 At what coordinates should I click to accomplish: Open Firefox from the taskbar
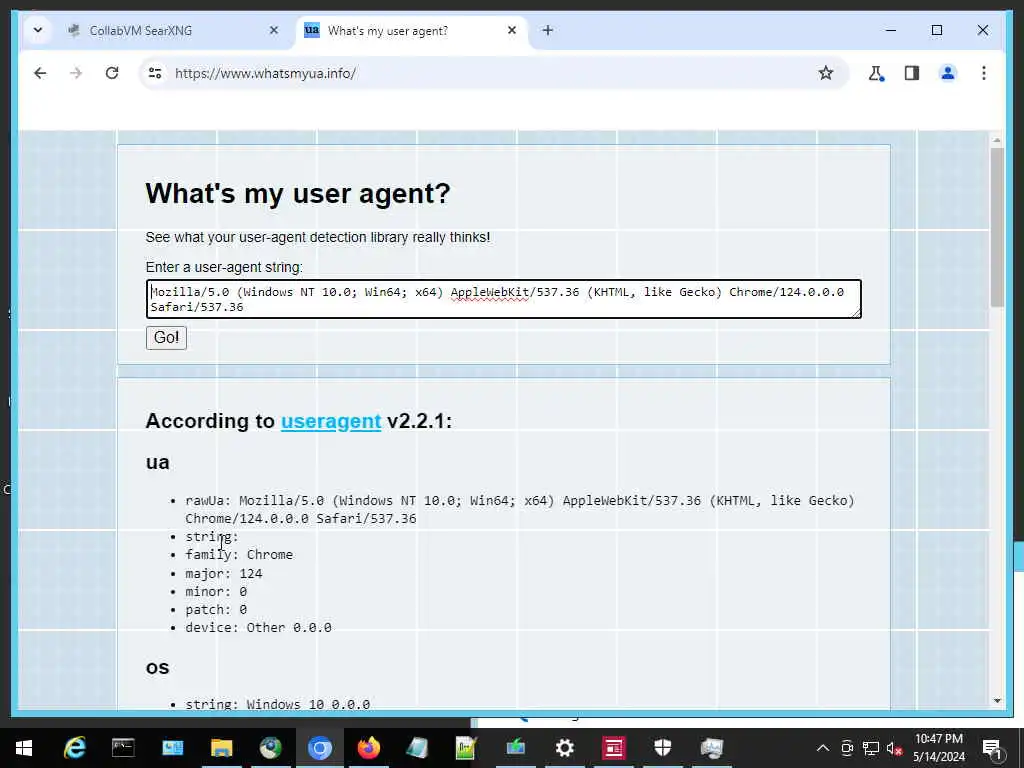(x=368, y=748)
